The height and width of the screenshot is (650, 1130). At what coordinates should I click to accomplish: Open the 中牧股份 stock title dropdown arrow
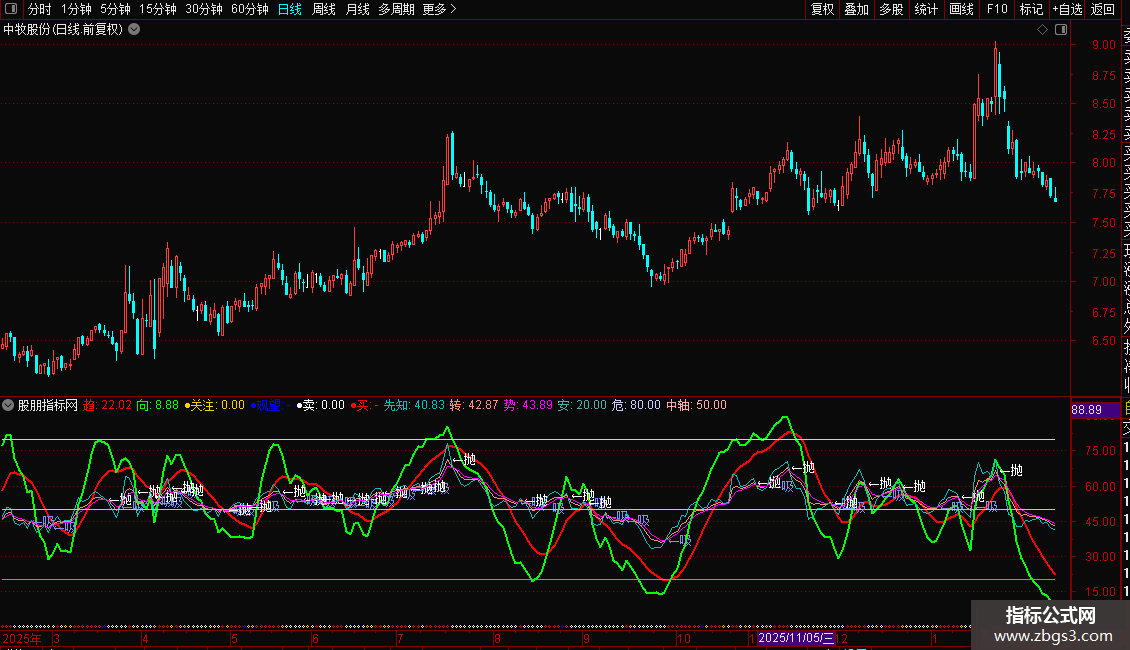coord(134,29)
